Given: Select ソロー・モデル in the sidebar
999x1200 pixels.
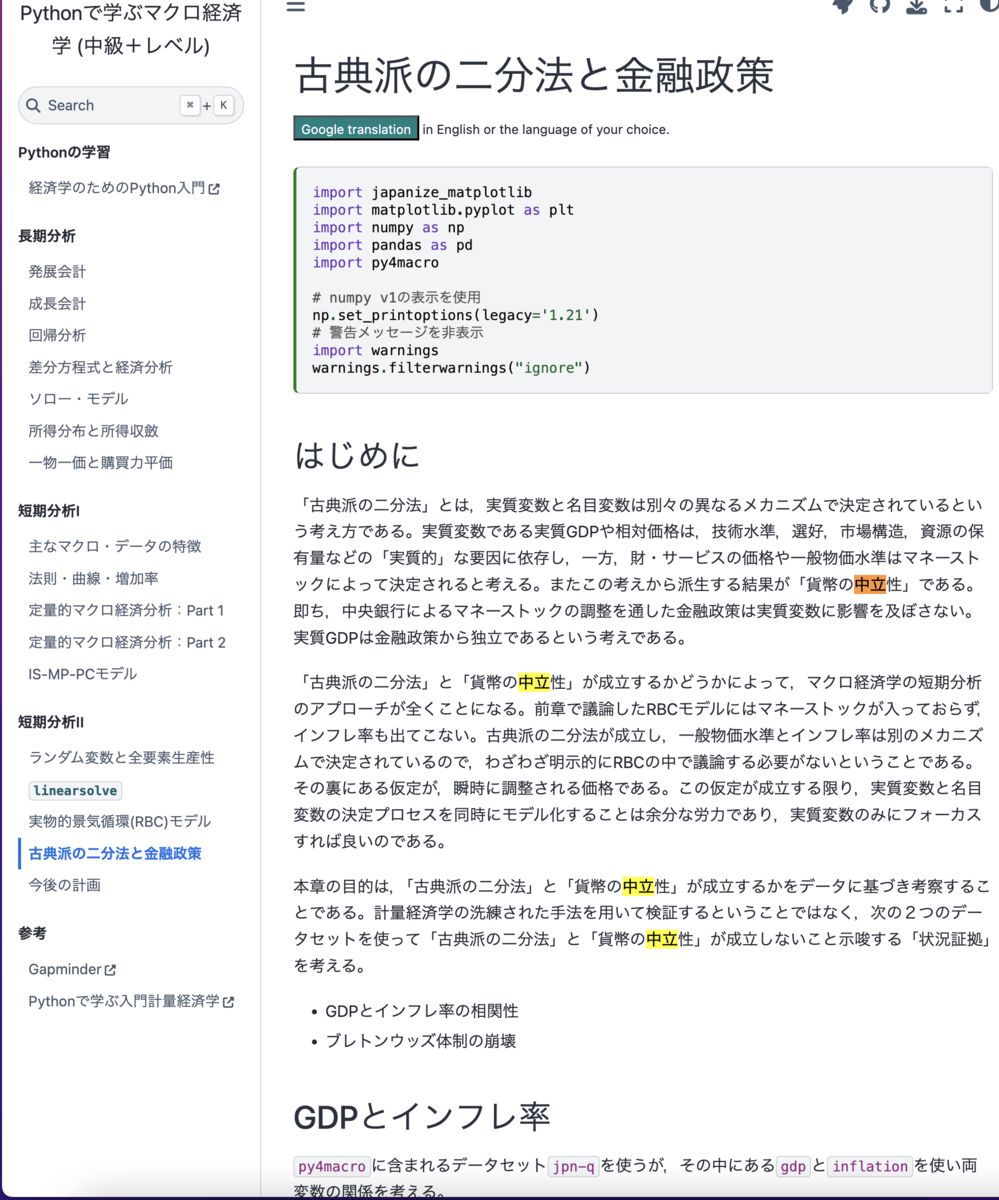Looking at the screenshot, I should point(78,399).
